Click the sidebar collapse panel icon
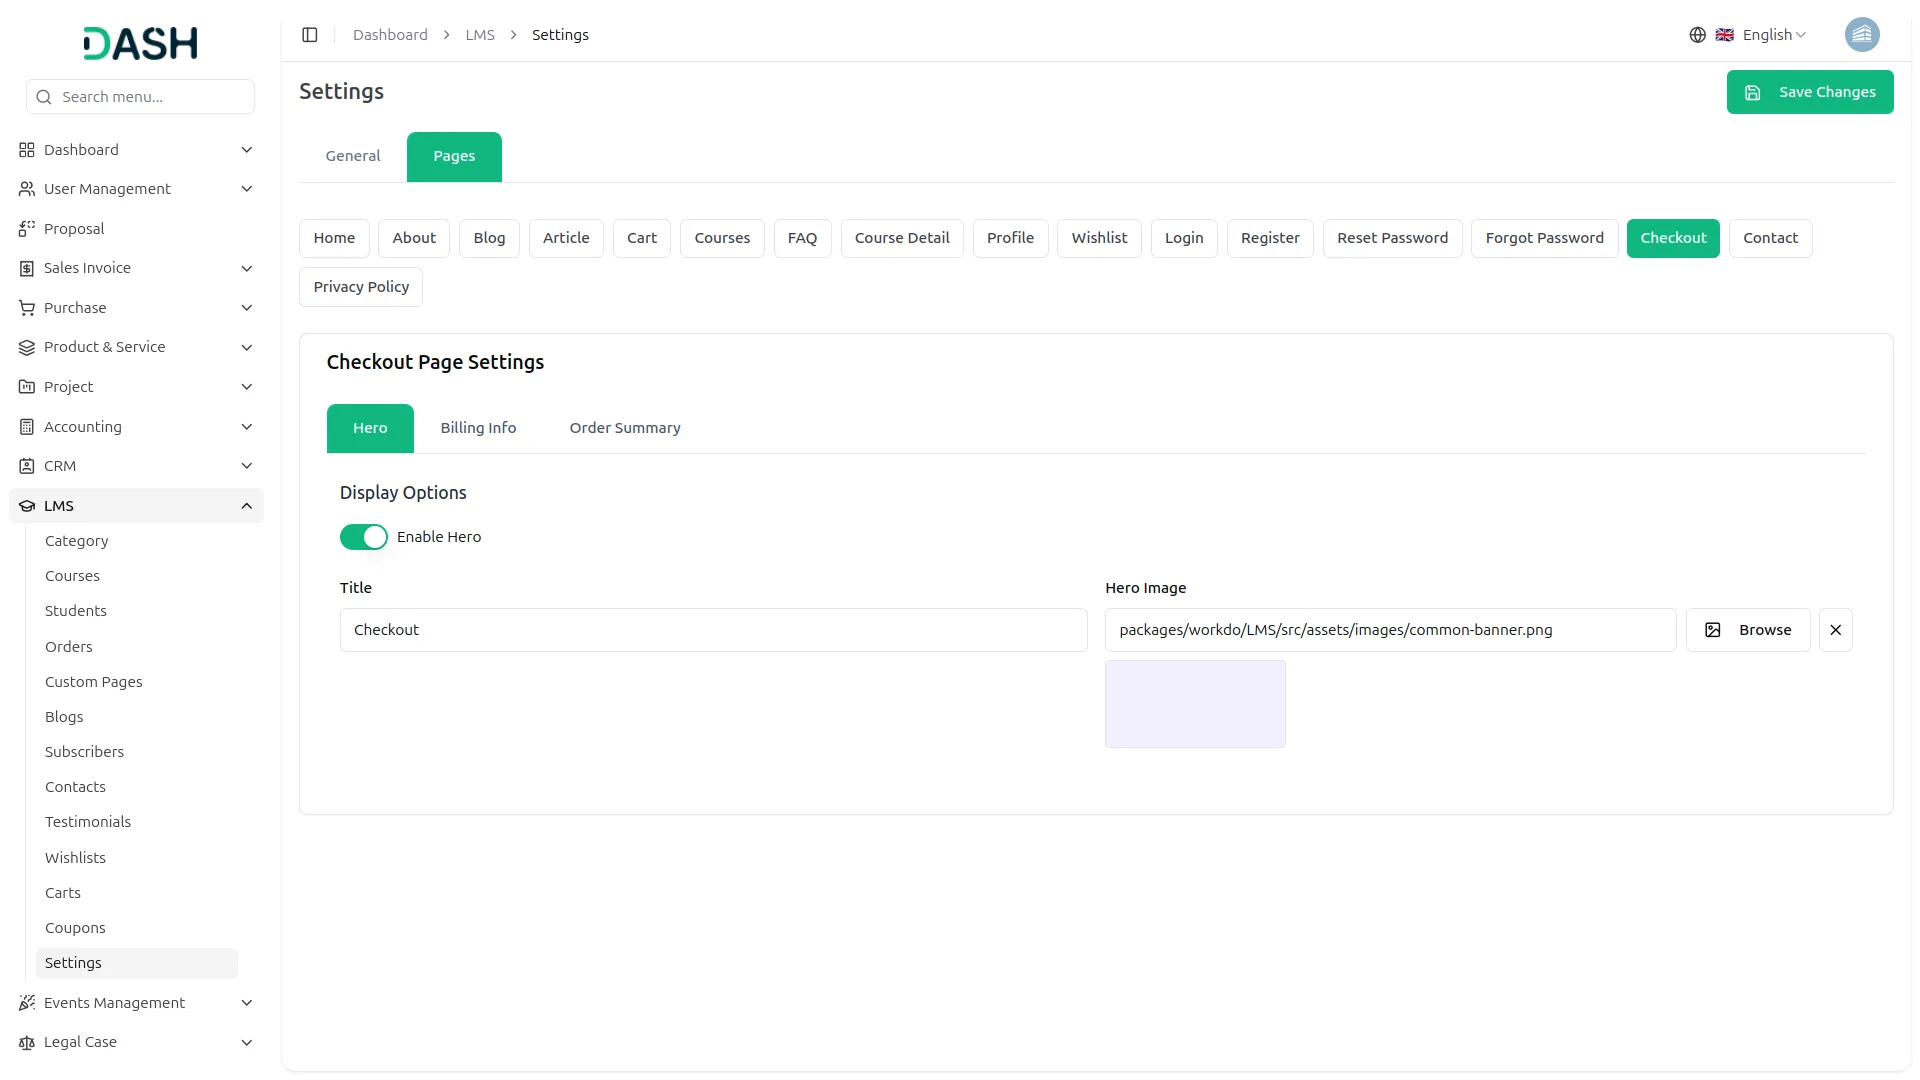 click(x=310, y=35)
